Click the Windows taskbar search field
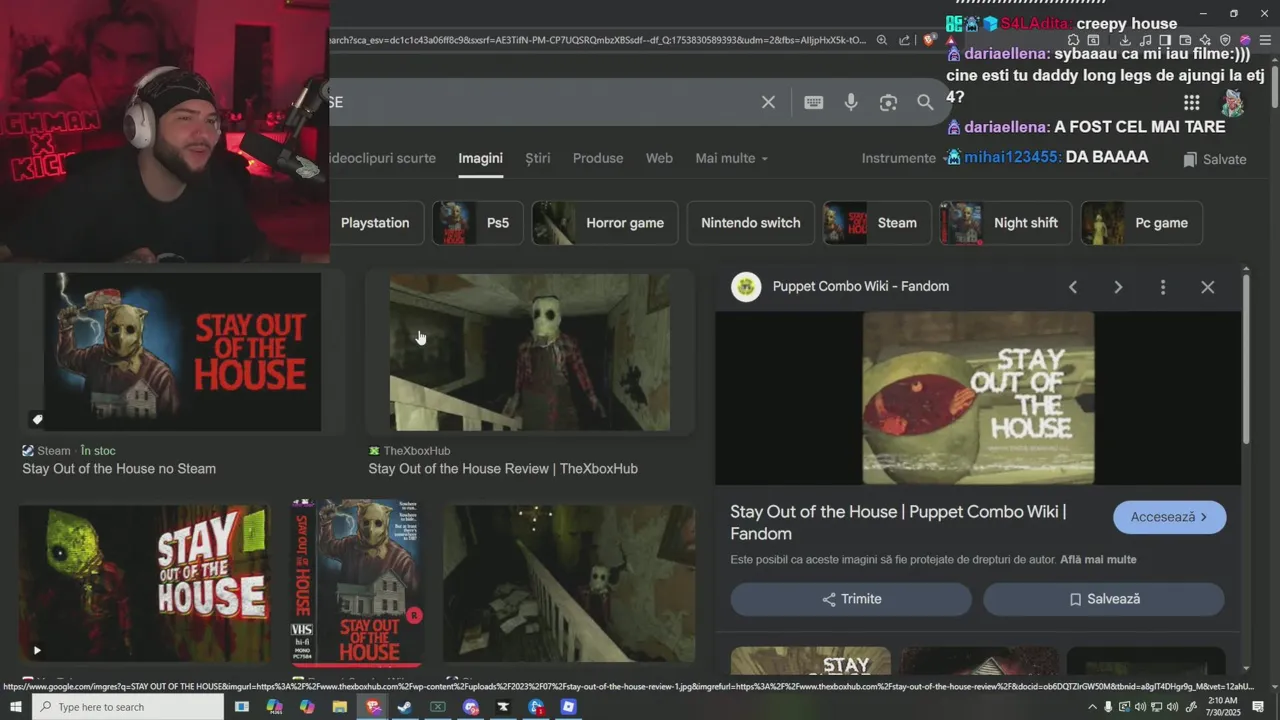Image resolution: width=1280 pixels, height=720 pixels. [127, 707]
